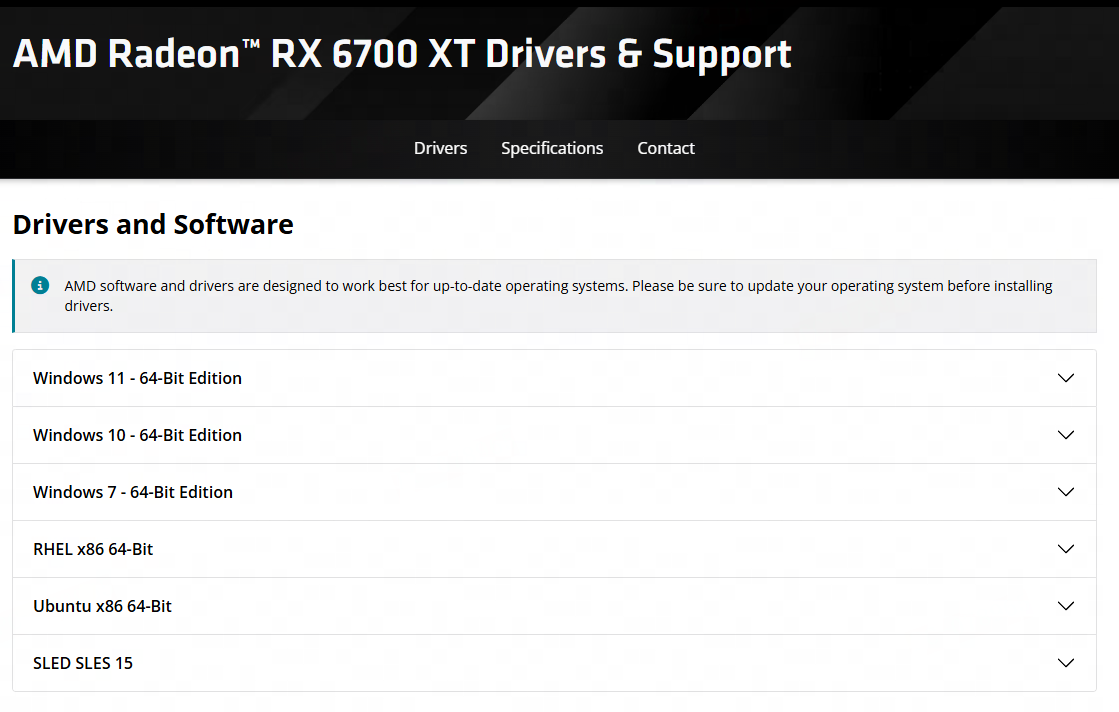1119x712 pixels.
Task: Go to the Contact tab
Action: 666,148
